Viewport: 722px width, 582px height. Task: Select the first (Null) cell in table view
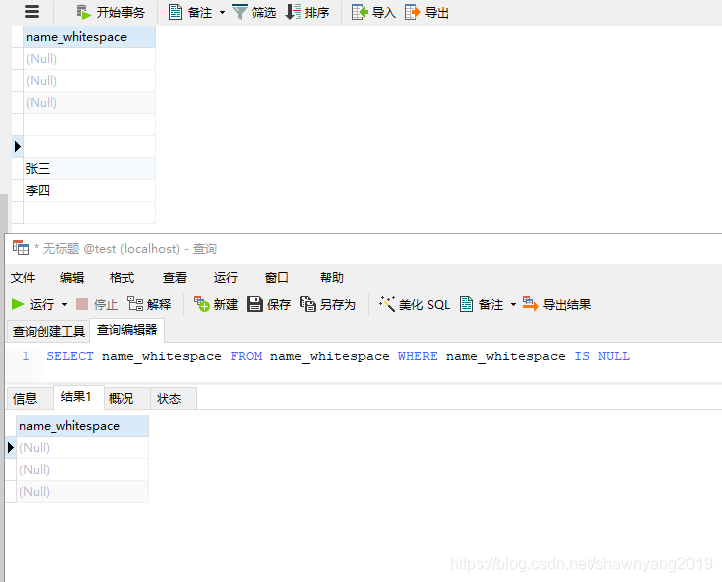pos(89,59)
